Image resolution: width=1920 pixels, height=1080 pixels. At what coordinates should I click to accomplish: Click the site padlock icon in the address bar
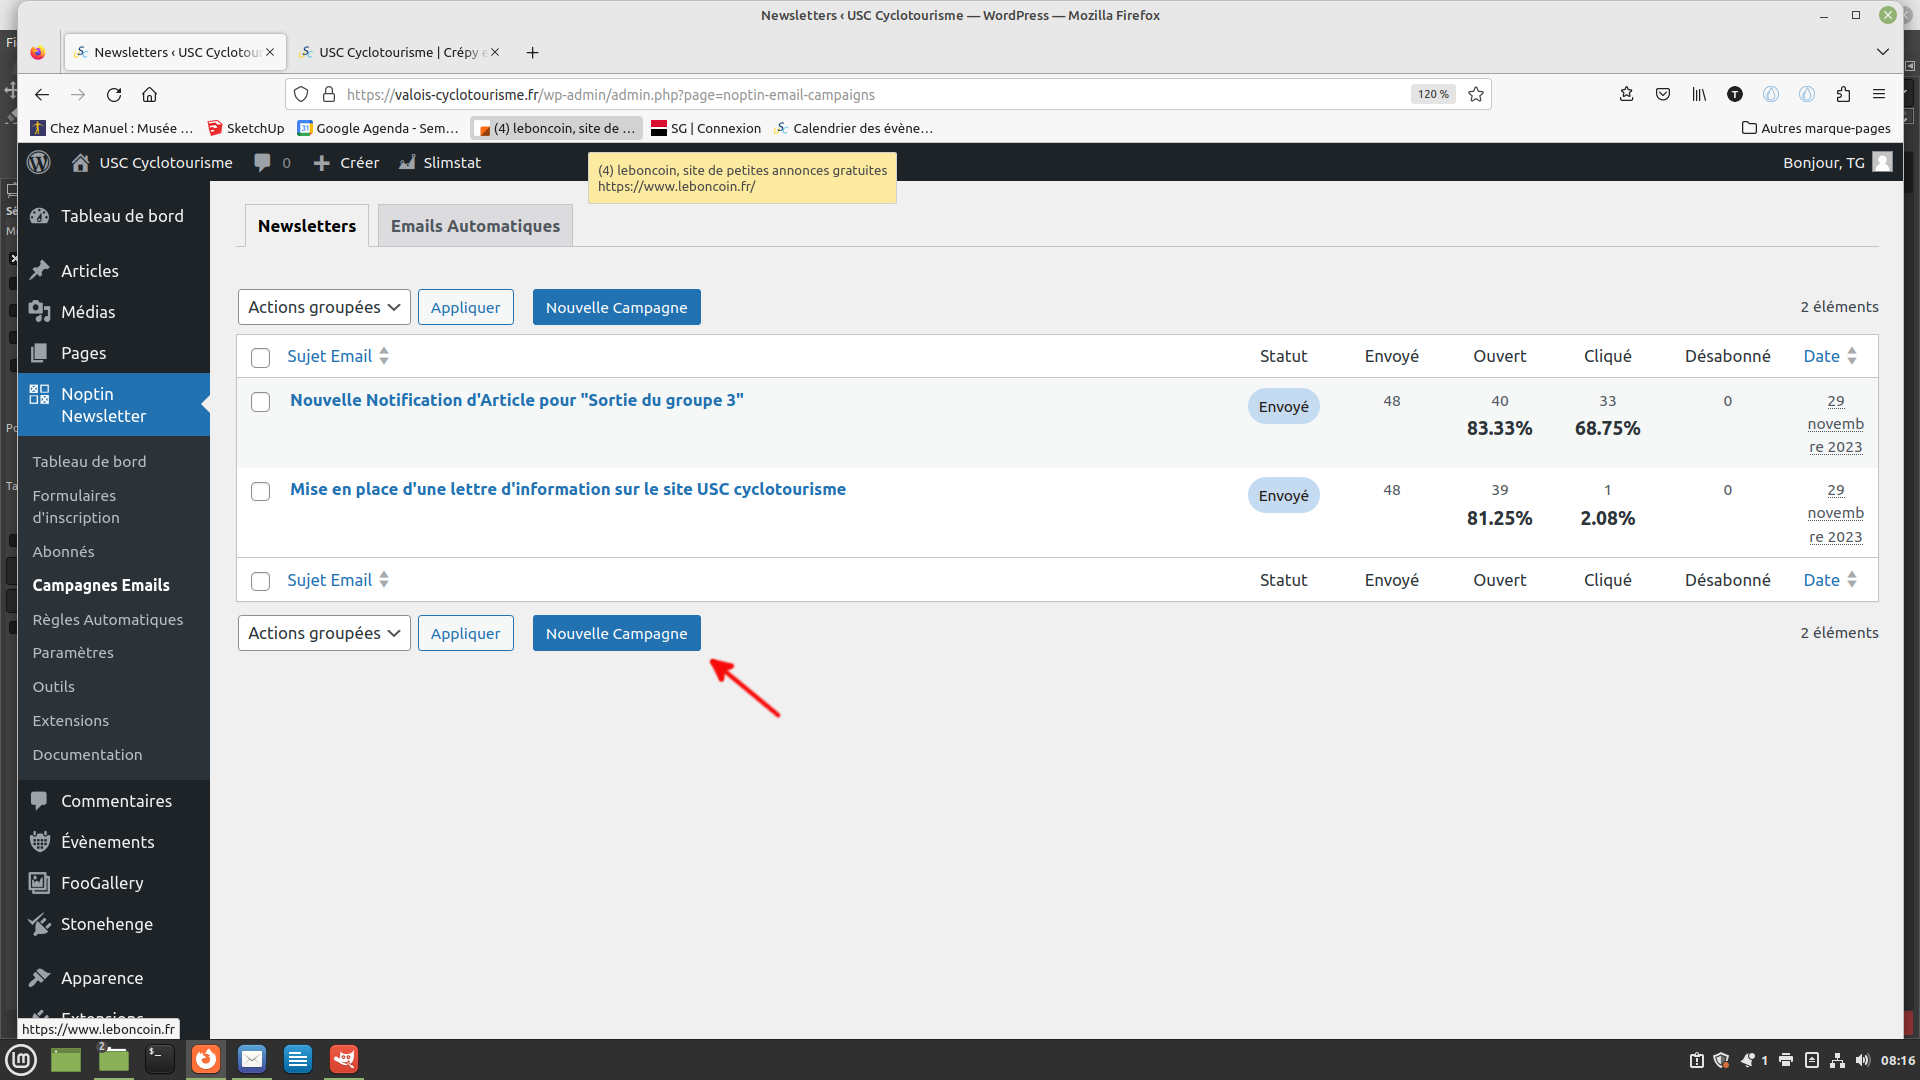[x=328, y=94]
